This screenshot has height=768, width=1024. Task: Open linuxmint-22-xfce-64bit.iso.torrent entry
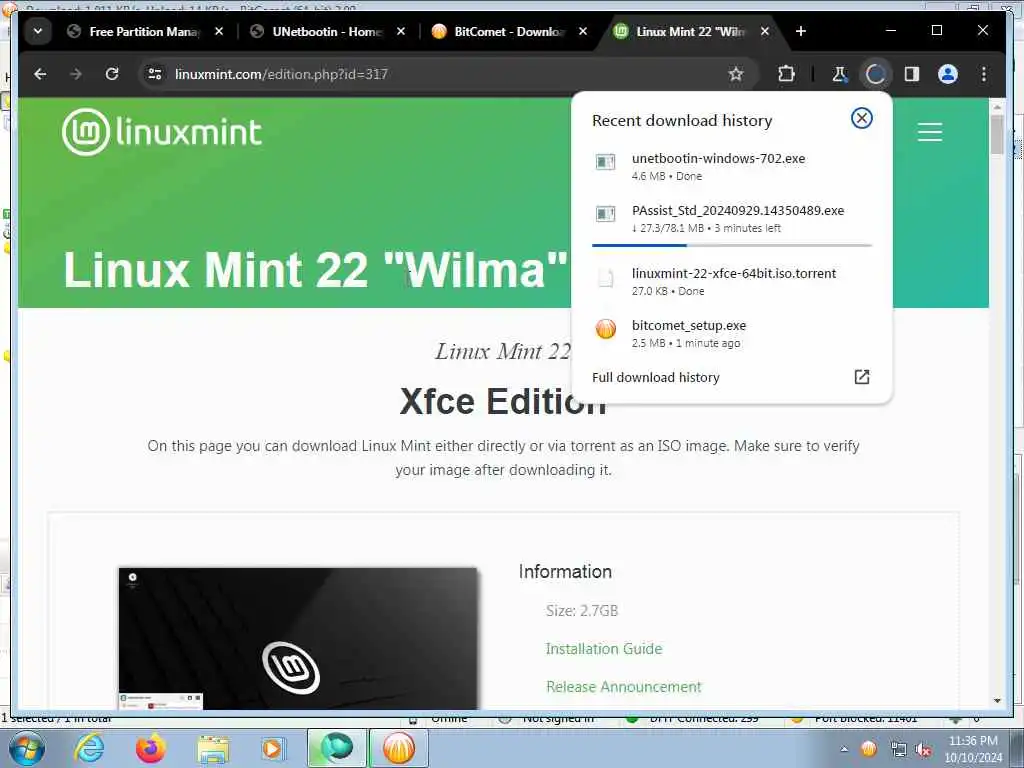pos(731,281)
